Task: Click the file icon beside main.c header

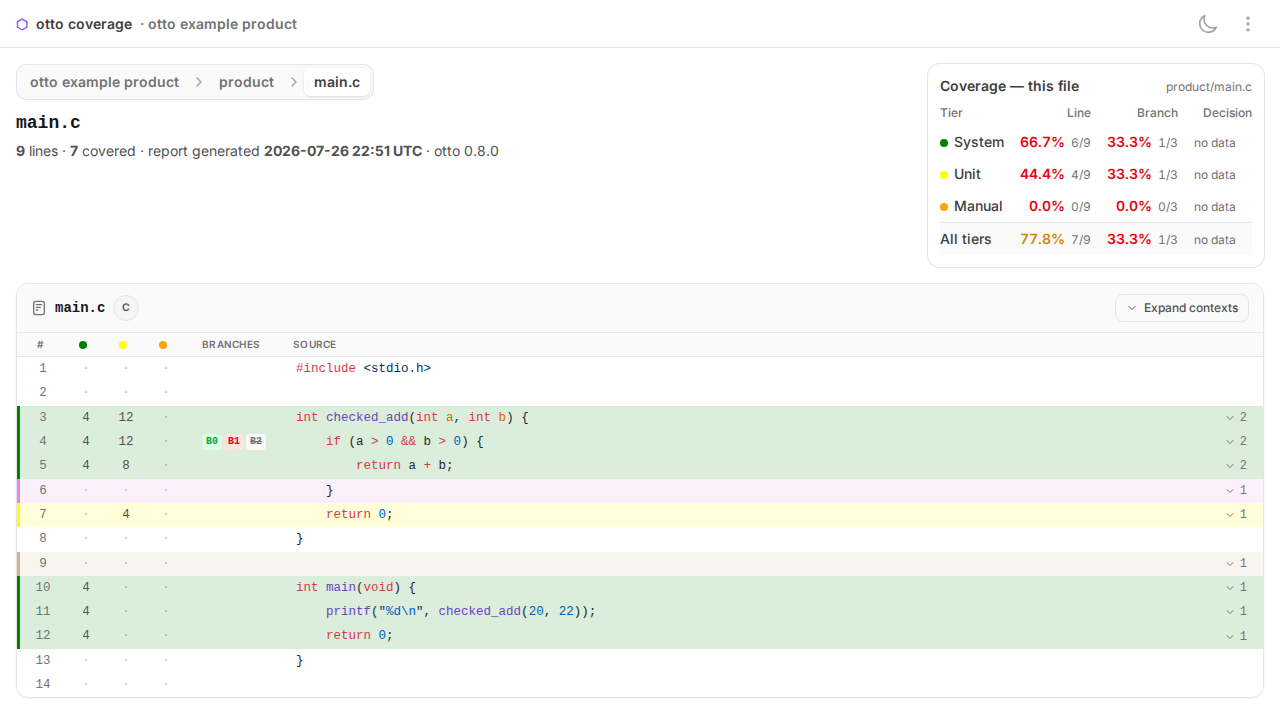Action: pyautogui.click(x=39, y=308)
